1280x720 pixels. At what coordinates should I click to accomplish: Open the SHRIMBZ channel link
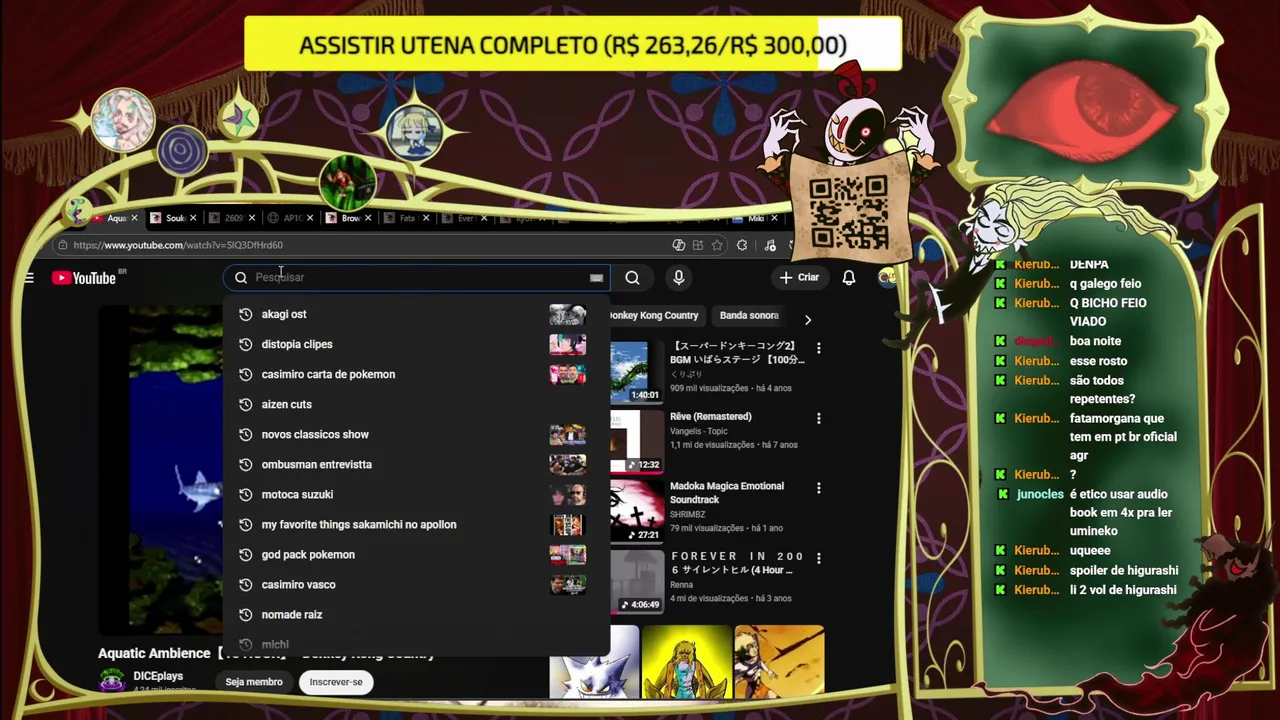point(687,514)
